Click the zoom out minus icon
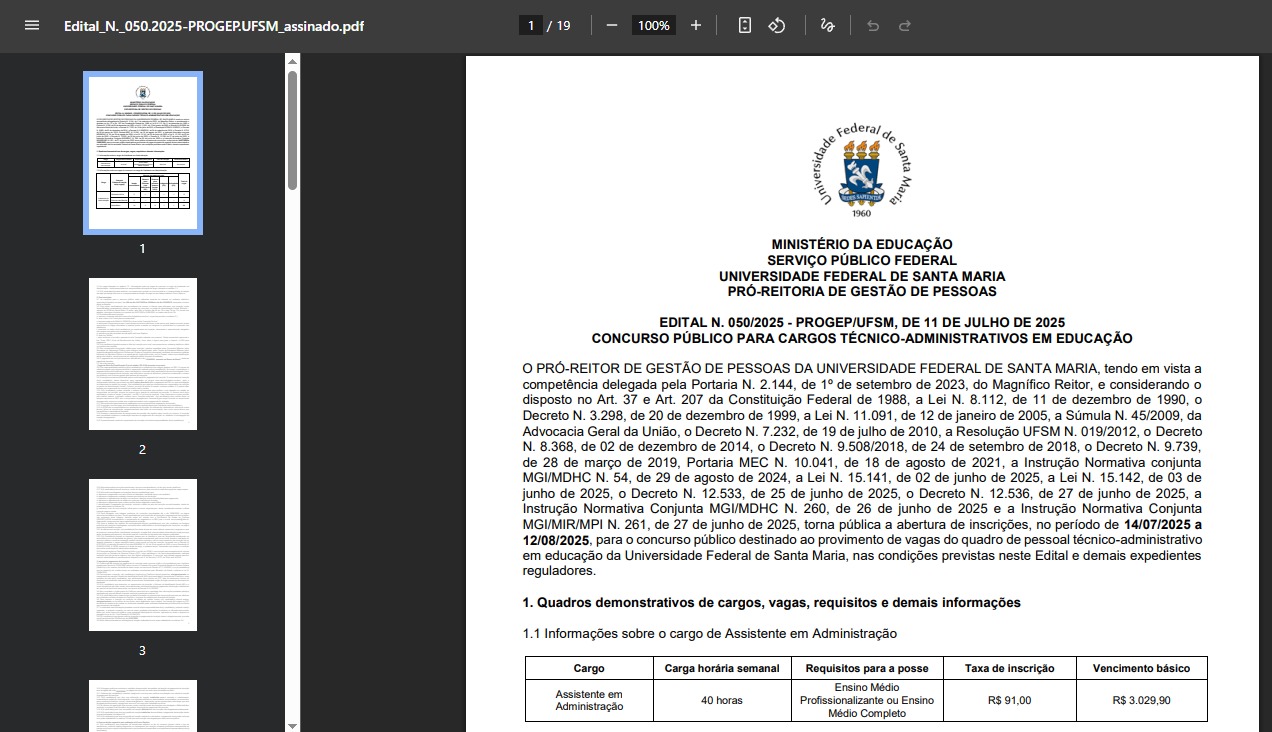This screenshot has height=732, width=1272. coord(612,25)
